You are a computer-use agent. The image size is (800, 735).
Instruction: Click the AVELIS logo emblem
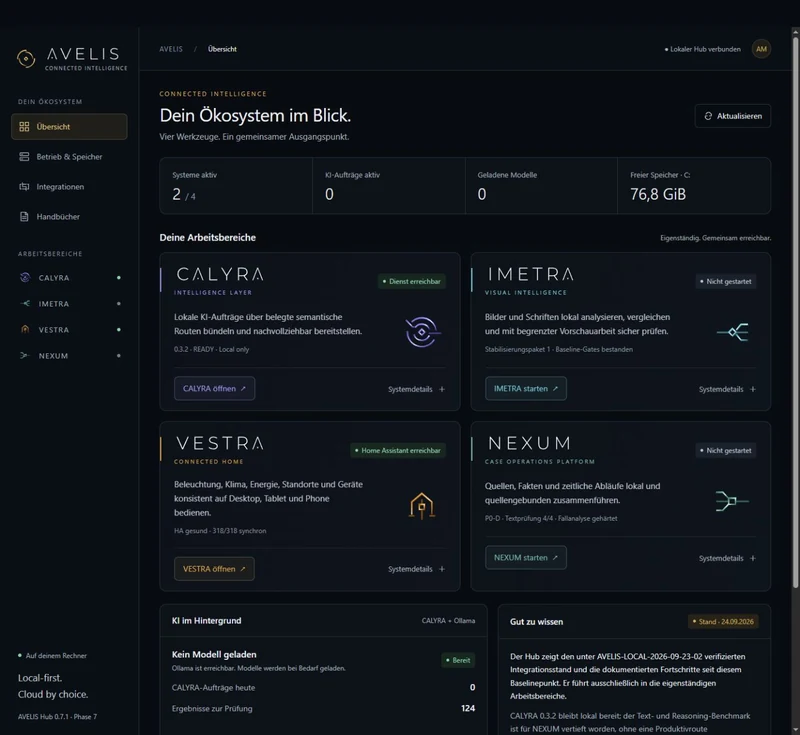(x=26, y=59)
